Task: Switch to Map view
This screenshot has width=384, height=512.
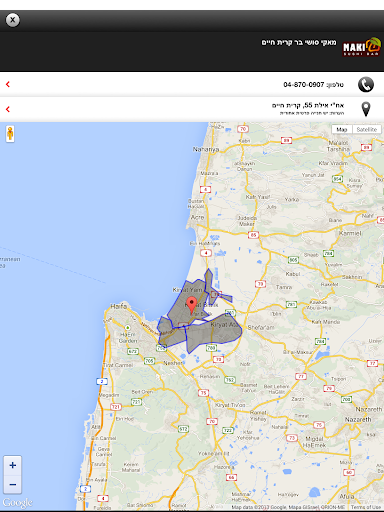Action: [342, 129]
